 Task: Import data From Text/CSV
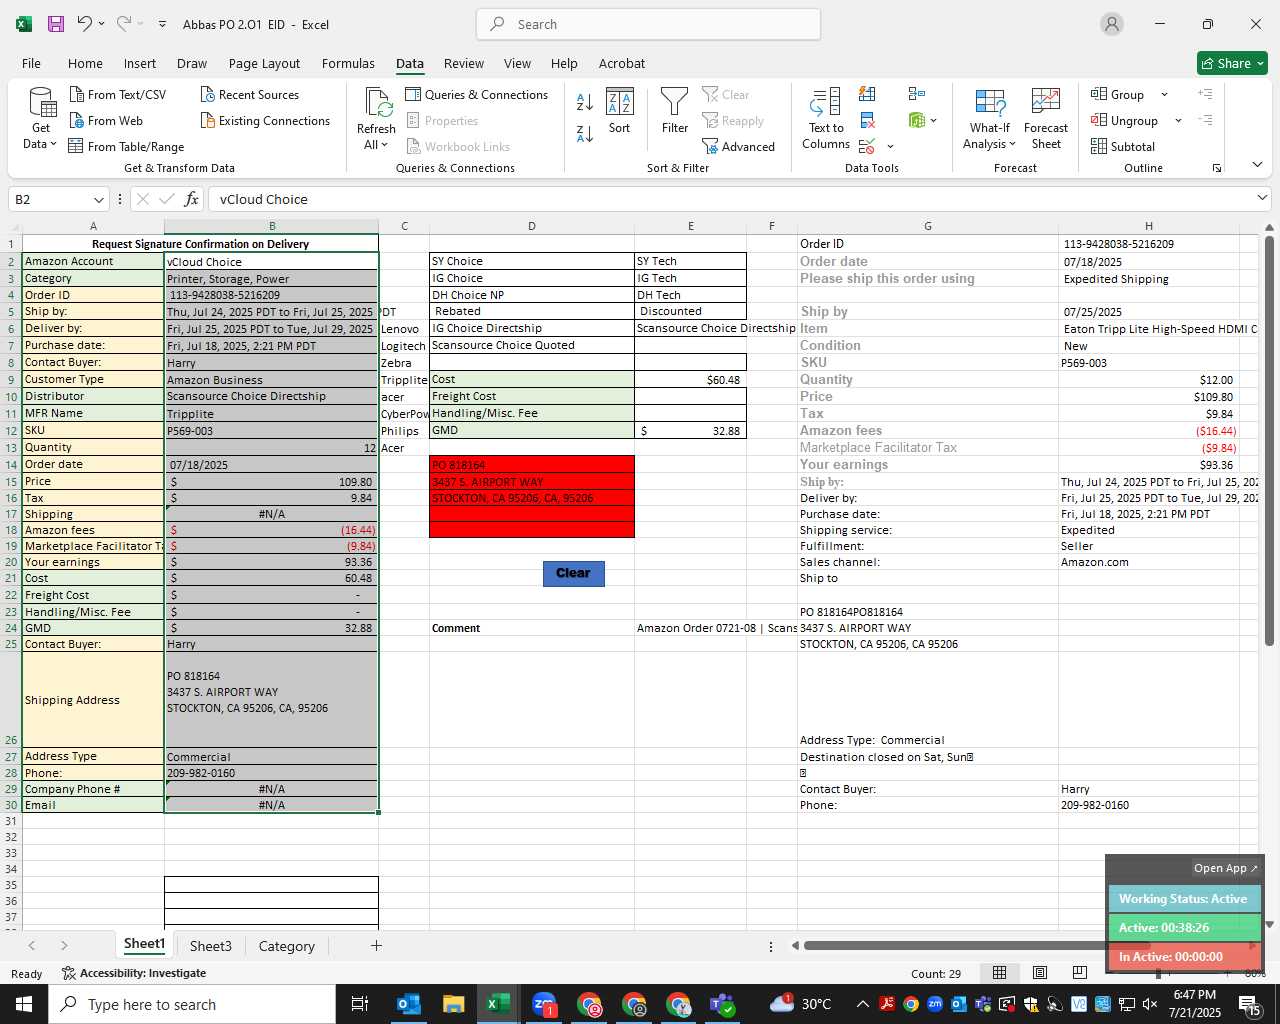click(x=117, y=94)
